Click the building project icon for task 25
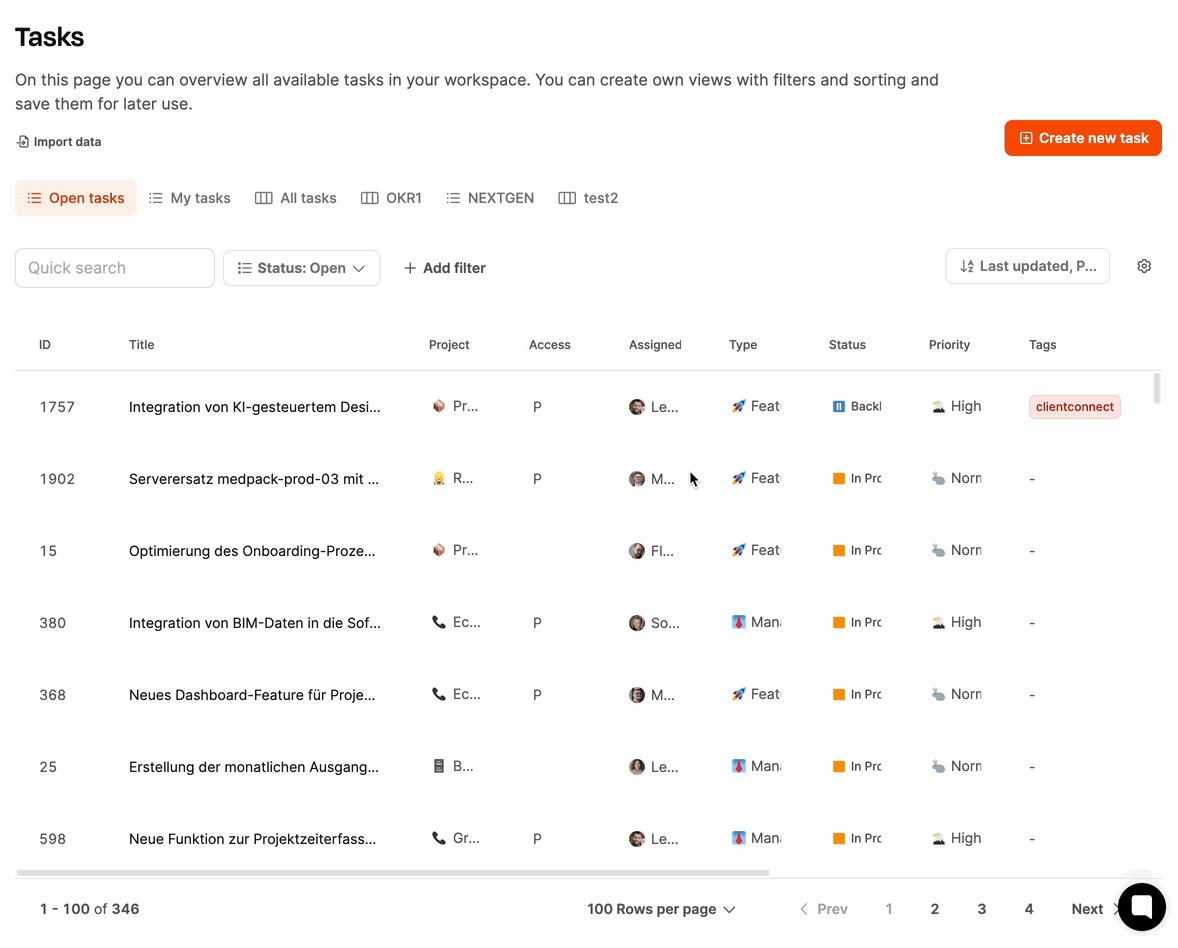 point(438,766)
